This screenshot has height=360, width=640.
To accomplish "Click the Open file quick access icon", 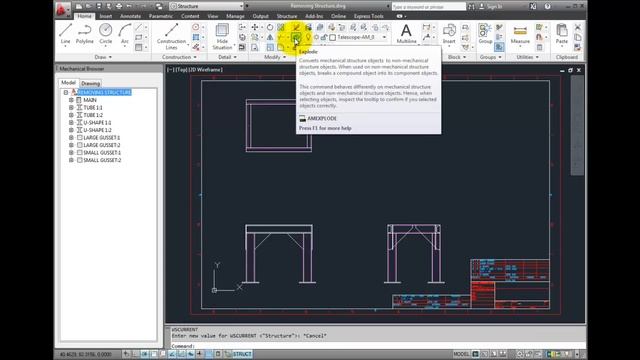I will (x=89, y=6).
